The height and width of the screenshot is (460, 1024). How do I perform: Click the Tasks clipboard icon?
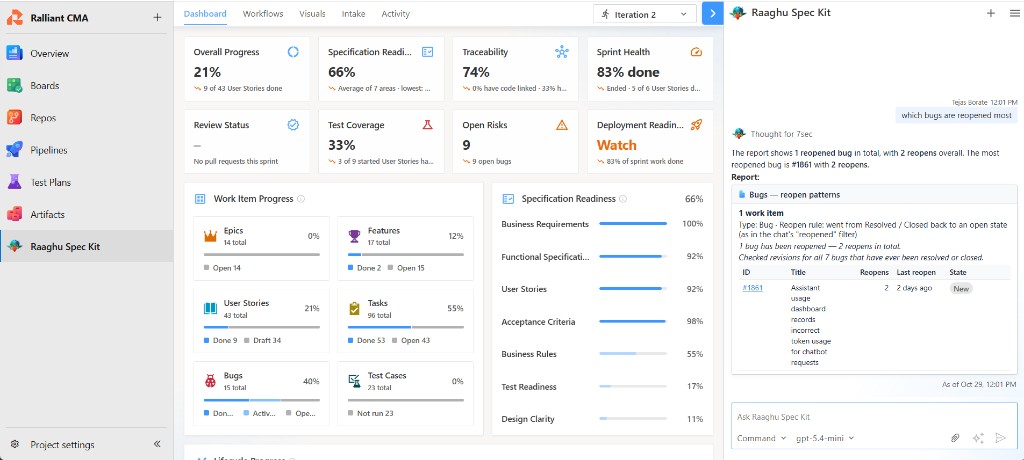(x=354, y=308)
